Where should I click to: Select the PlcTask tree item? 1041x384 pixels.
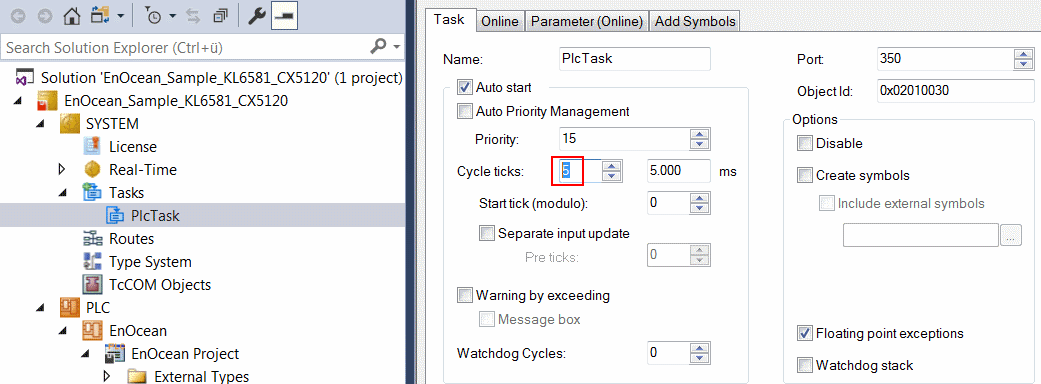click(x=142, y=216)
